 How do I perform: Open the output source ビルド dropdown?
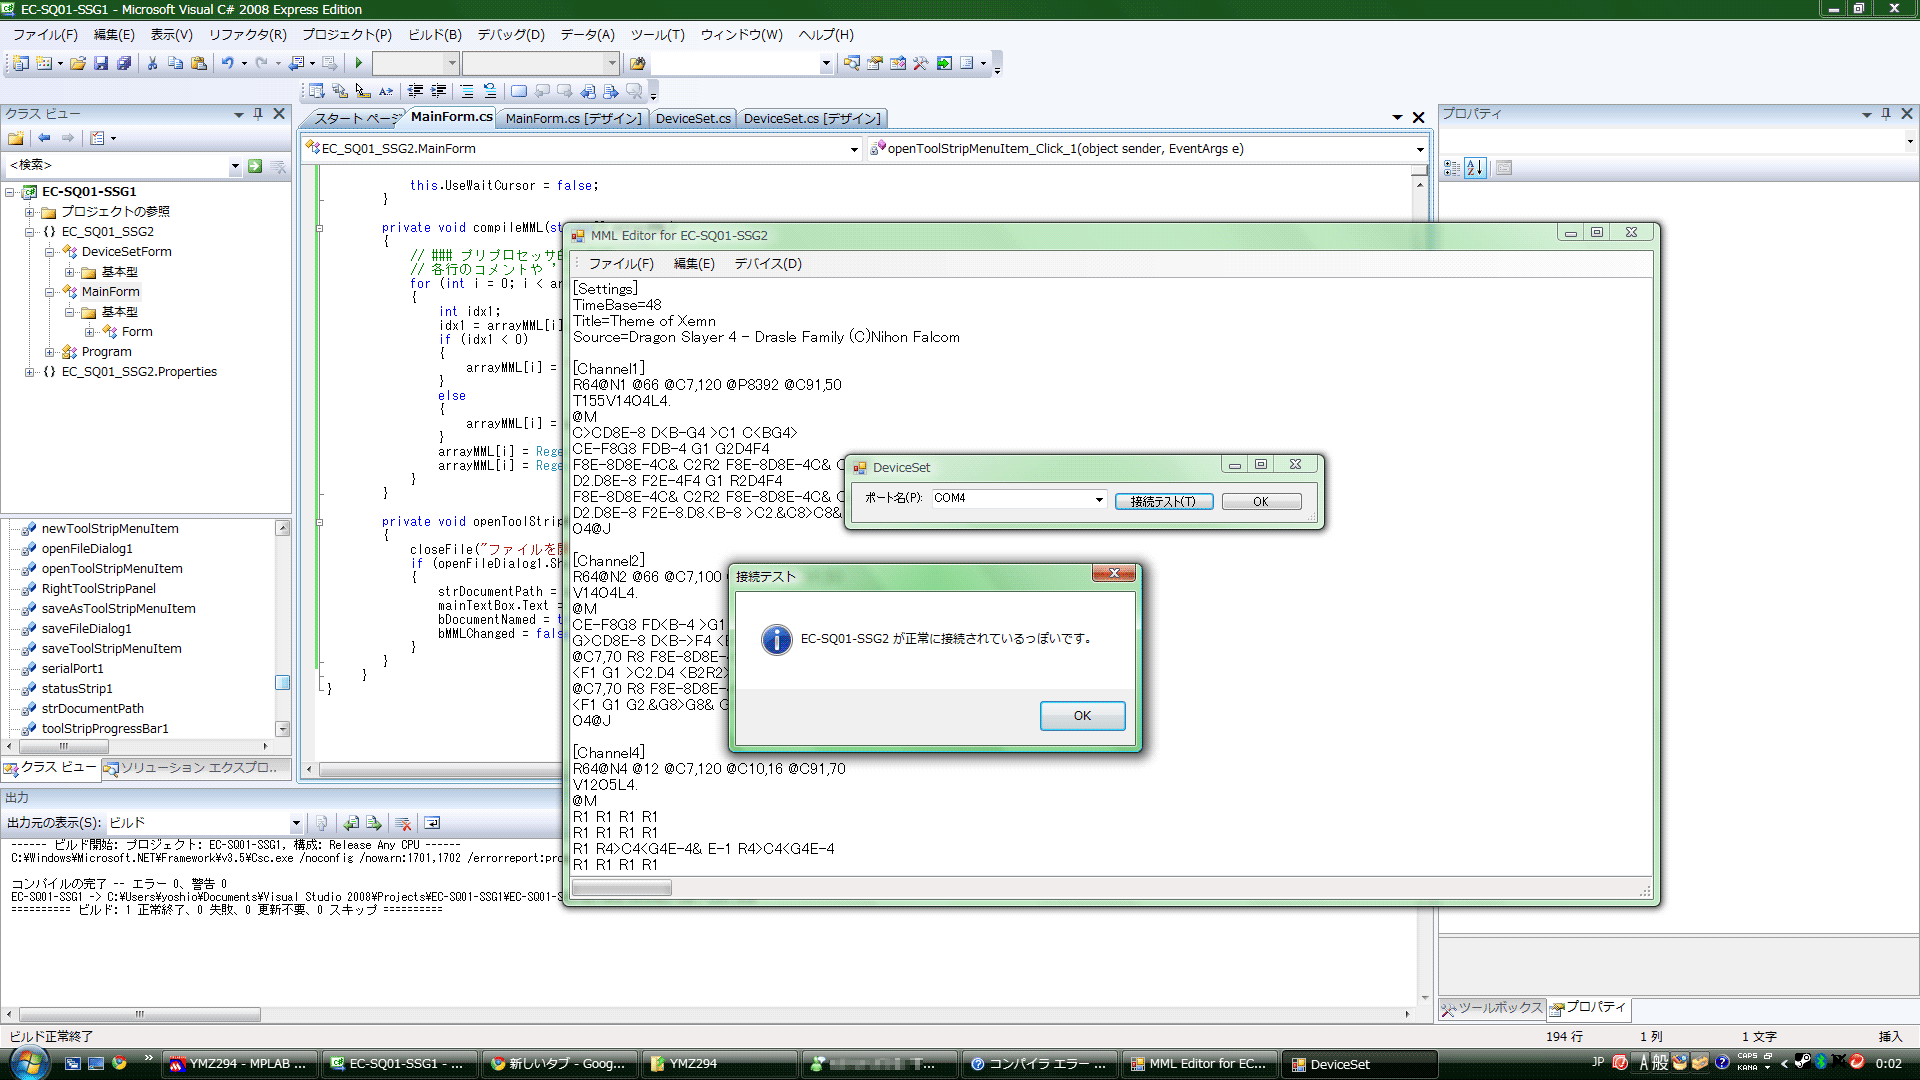click(296, 823)
